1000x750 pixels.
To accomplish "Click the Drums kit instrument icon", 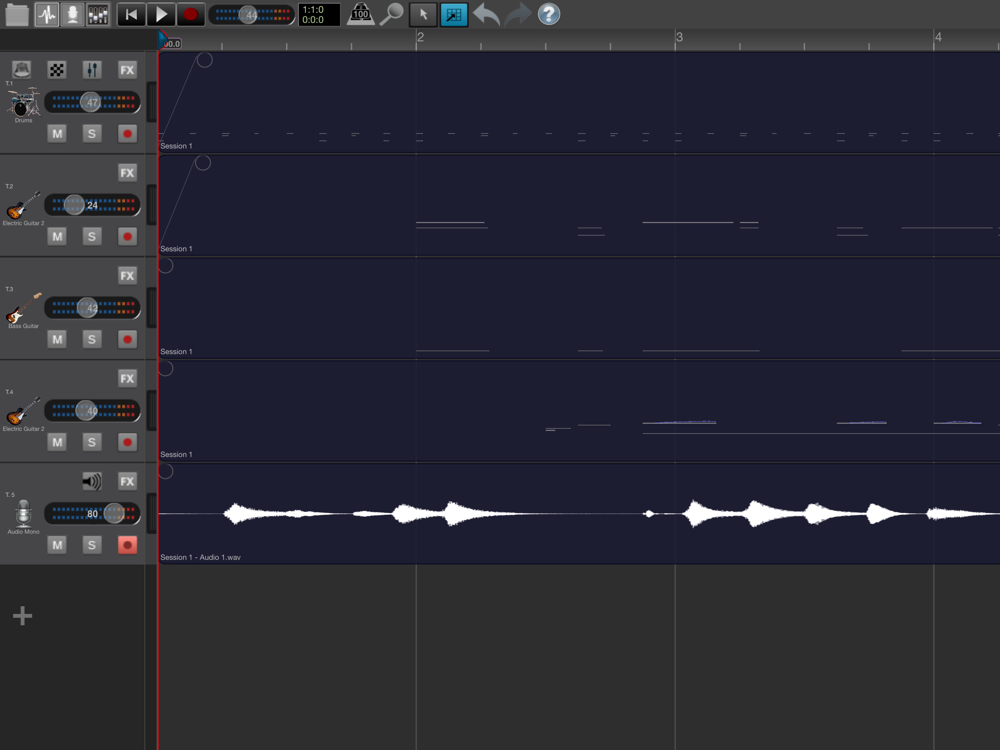I will click(x=23, y=103).
